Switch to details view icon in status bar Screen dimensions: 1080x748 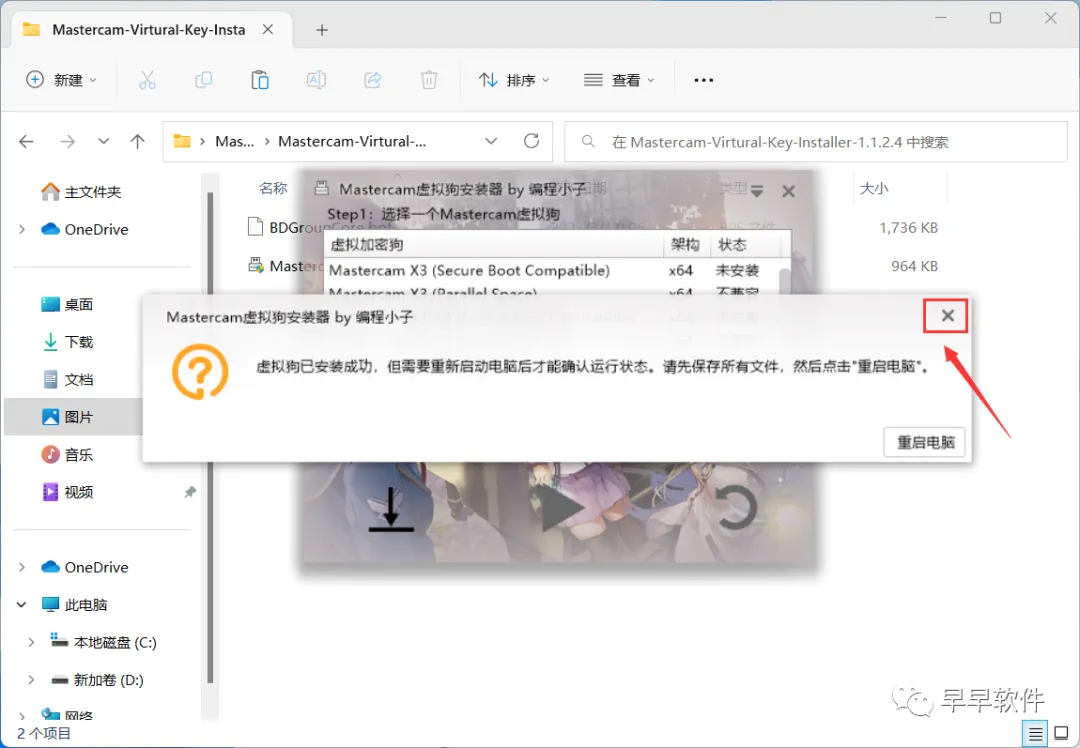[1035, 734]
